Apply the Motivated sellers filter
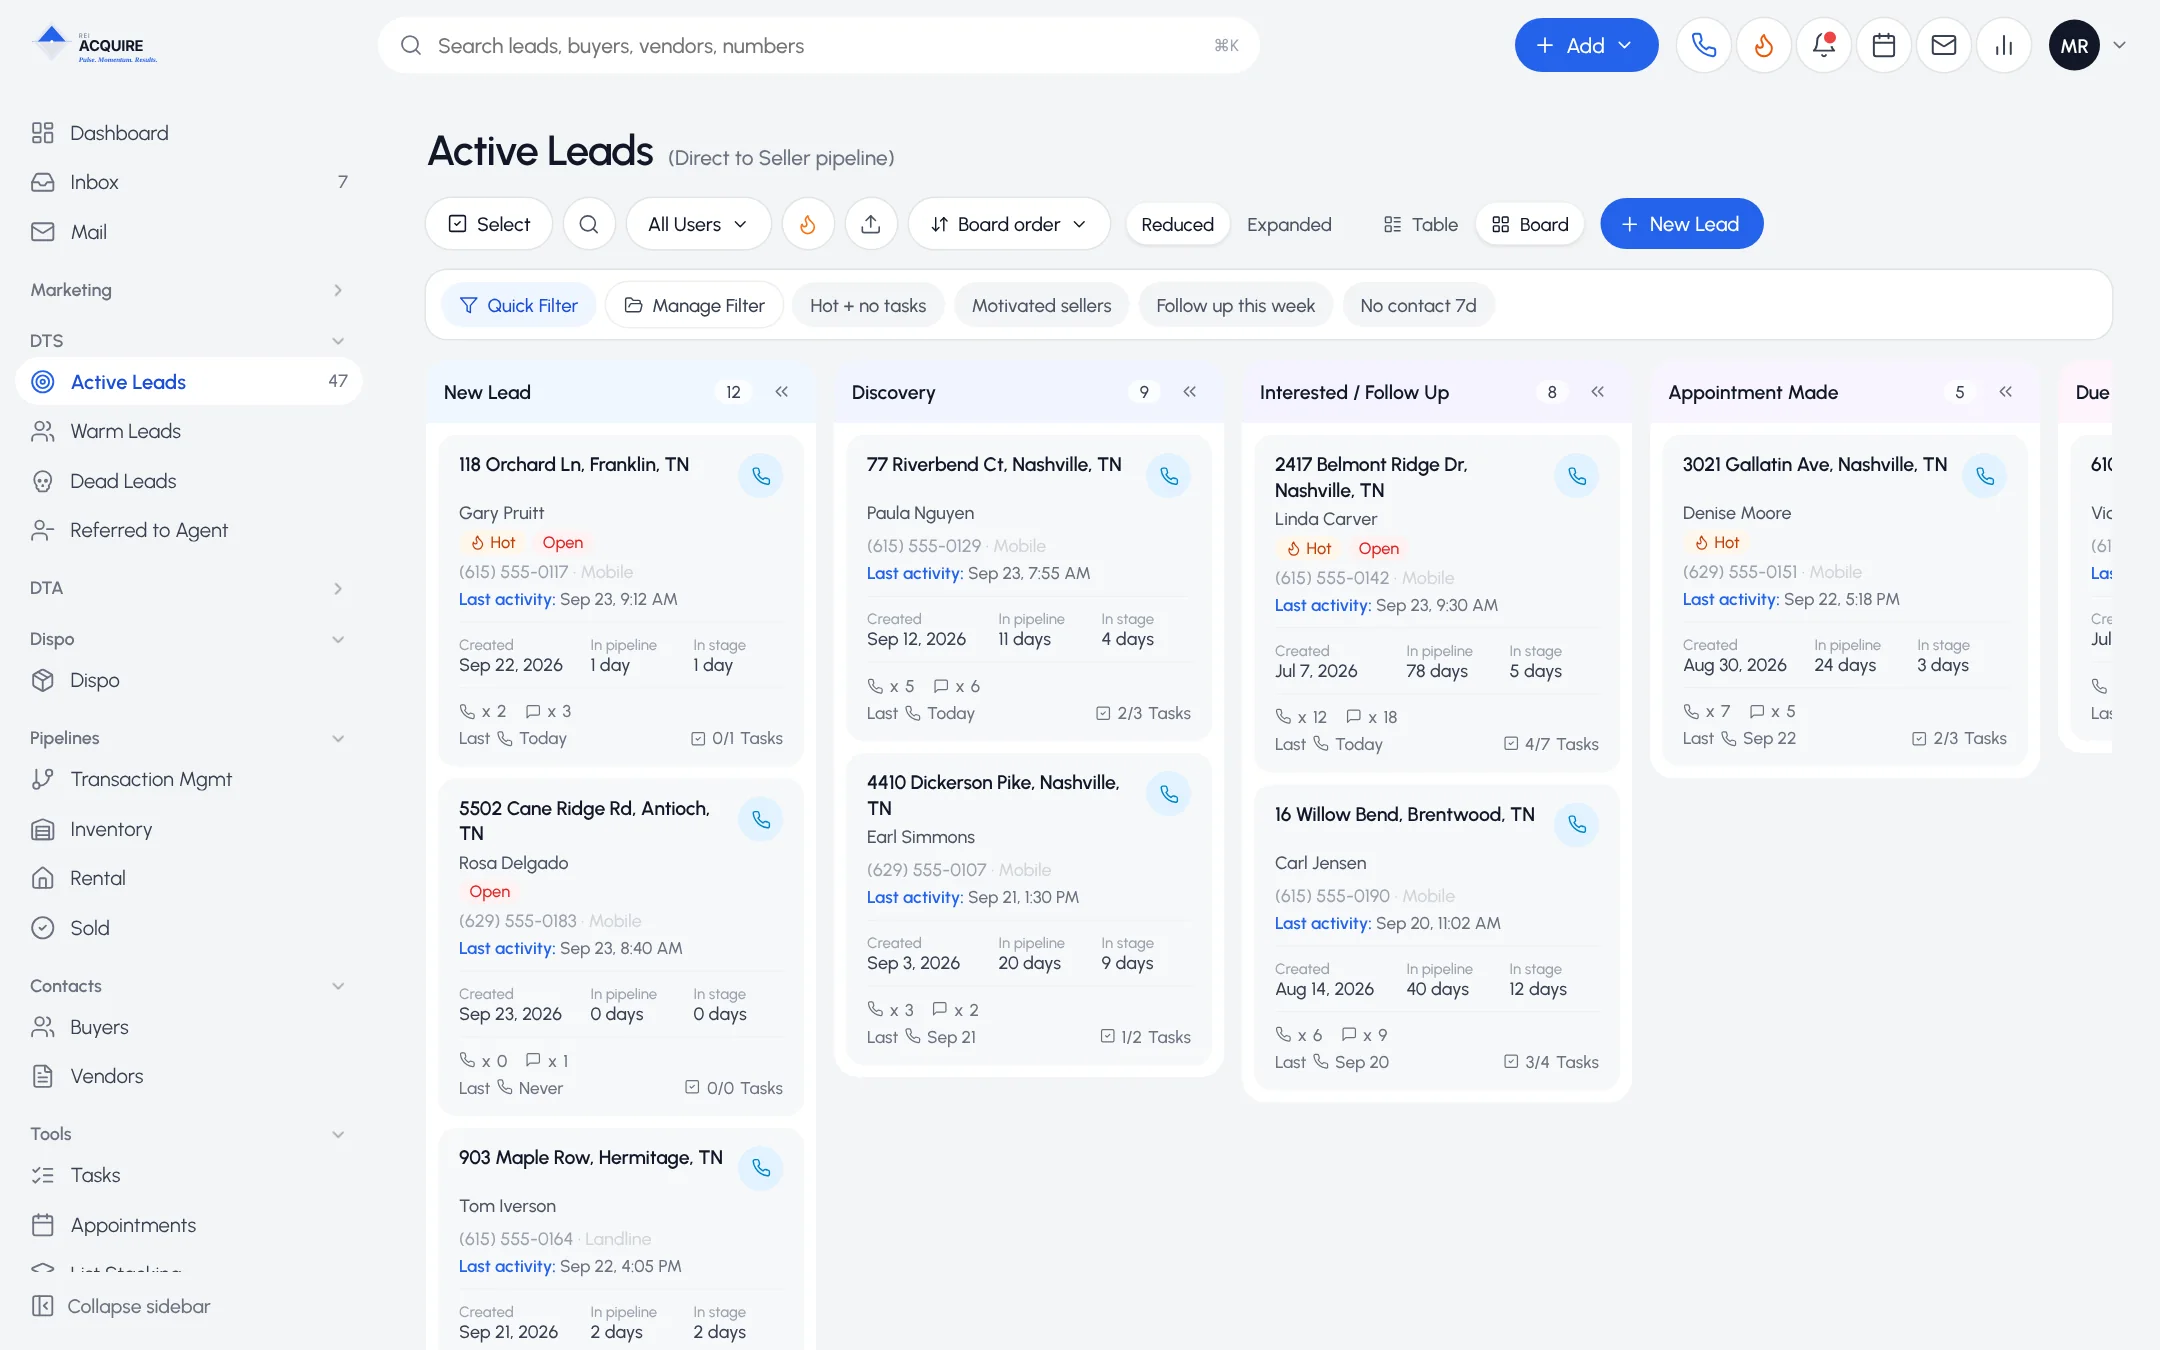Viewport: 2160px width, 1350px height. point(1041,305)
